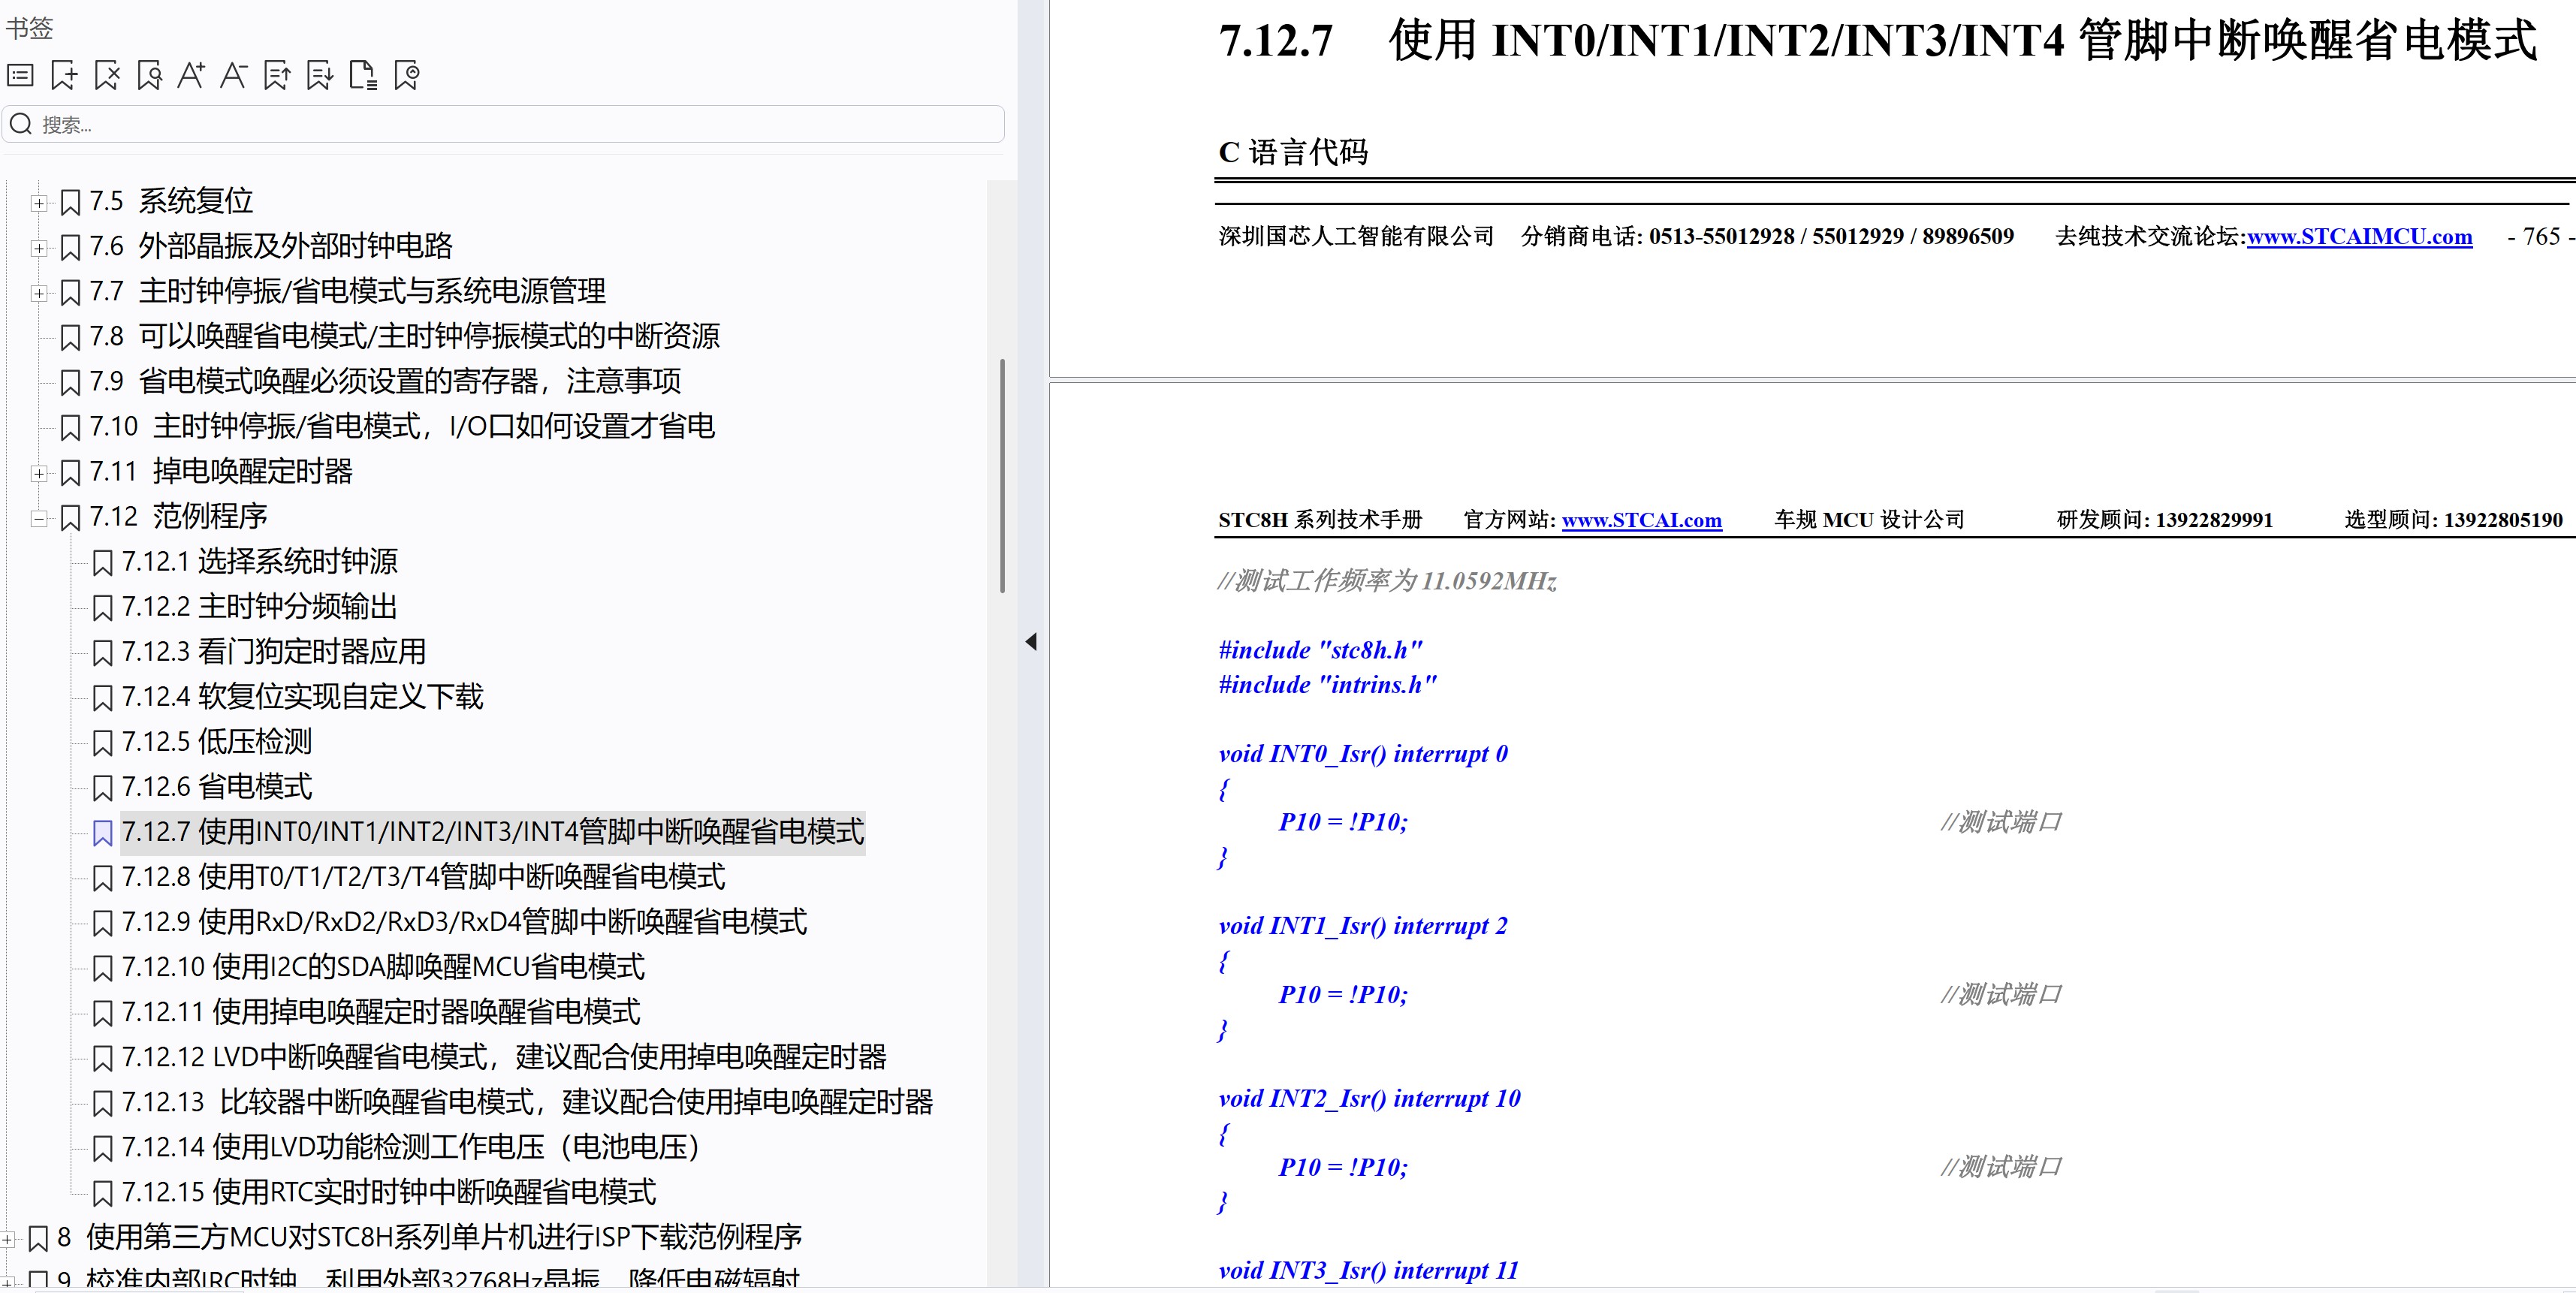Click the bookmark flag icon beside chapter 8

pyautogui.click(x=38, y=1239)
